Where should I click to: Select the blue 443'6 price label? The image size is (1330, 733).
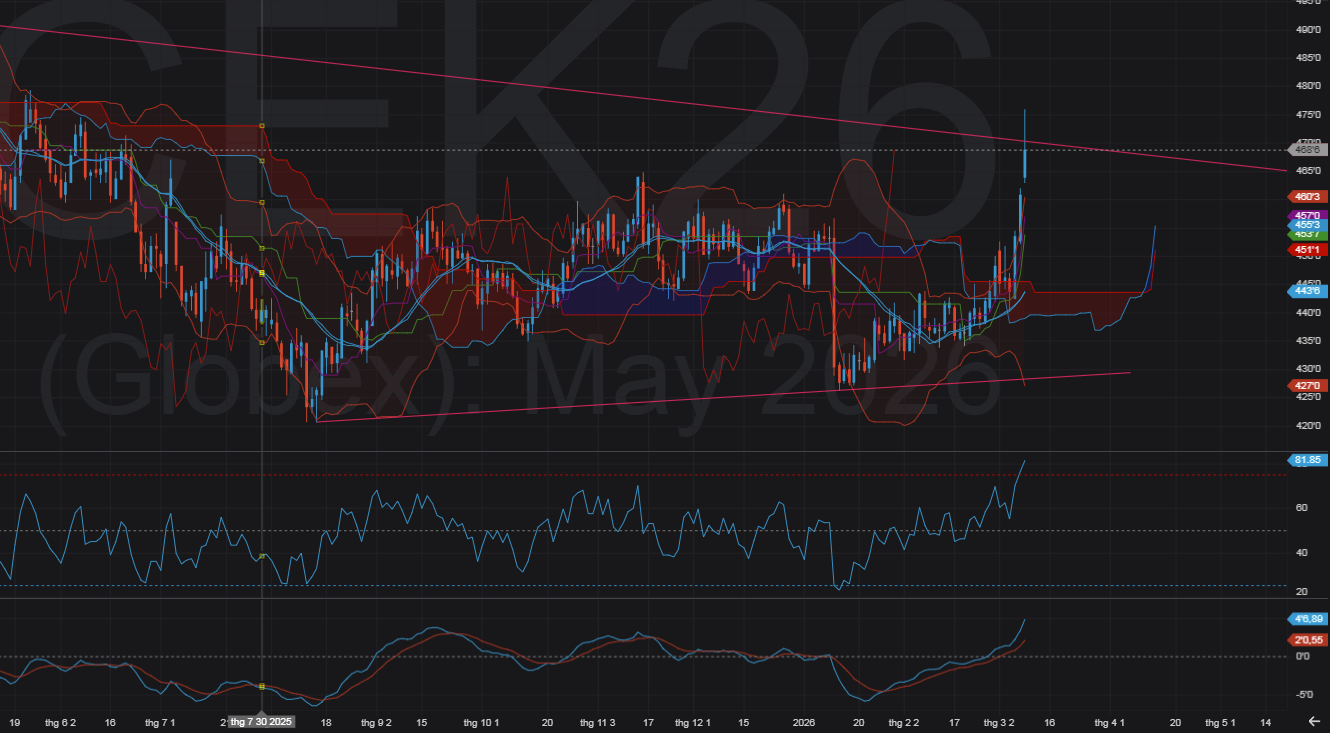point(1306,291)
